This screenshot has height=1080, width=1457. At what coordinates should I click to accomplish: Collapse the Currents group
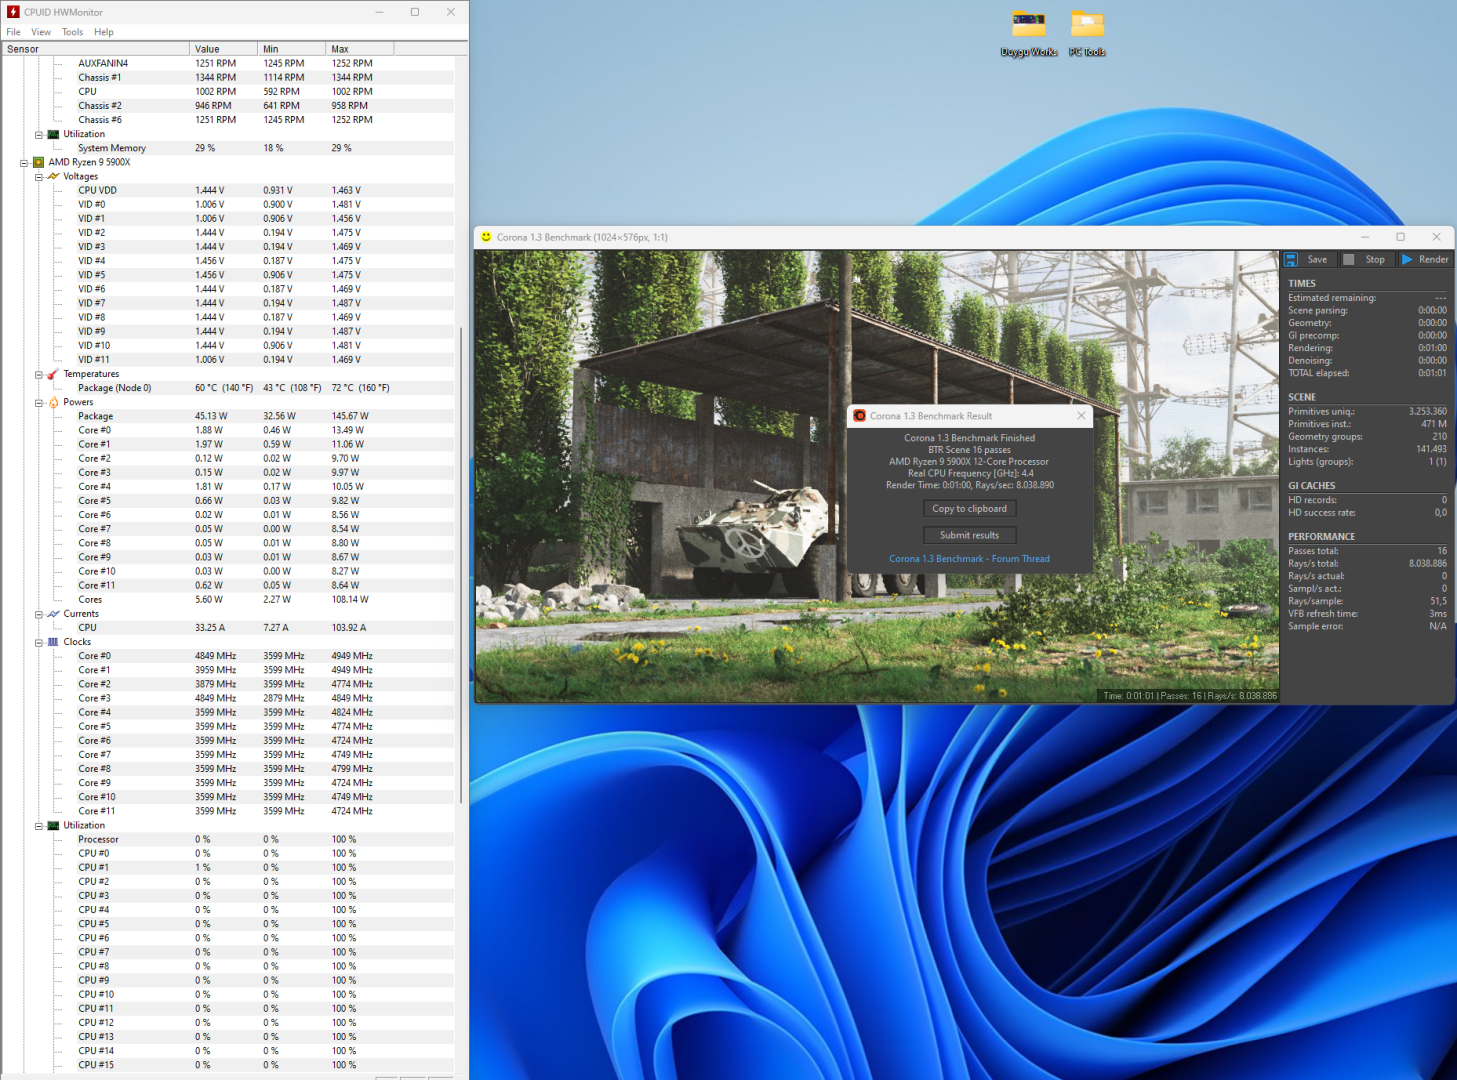click(x=39, y=615)
